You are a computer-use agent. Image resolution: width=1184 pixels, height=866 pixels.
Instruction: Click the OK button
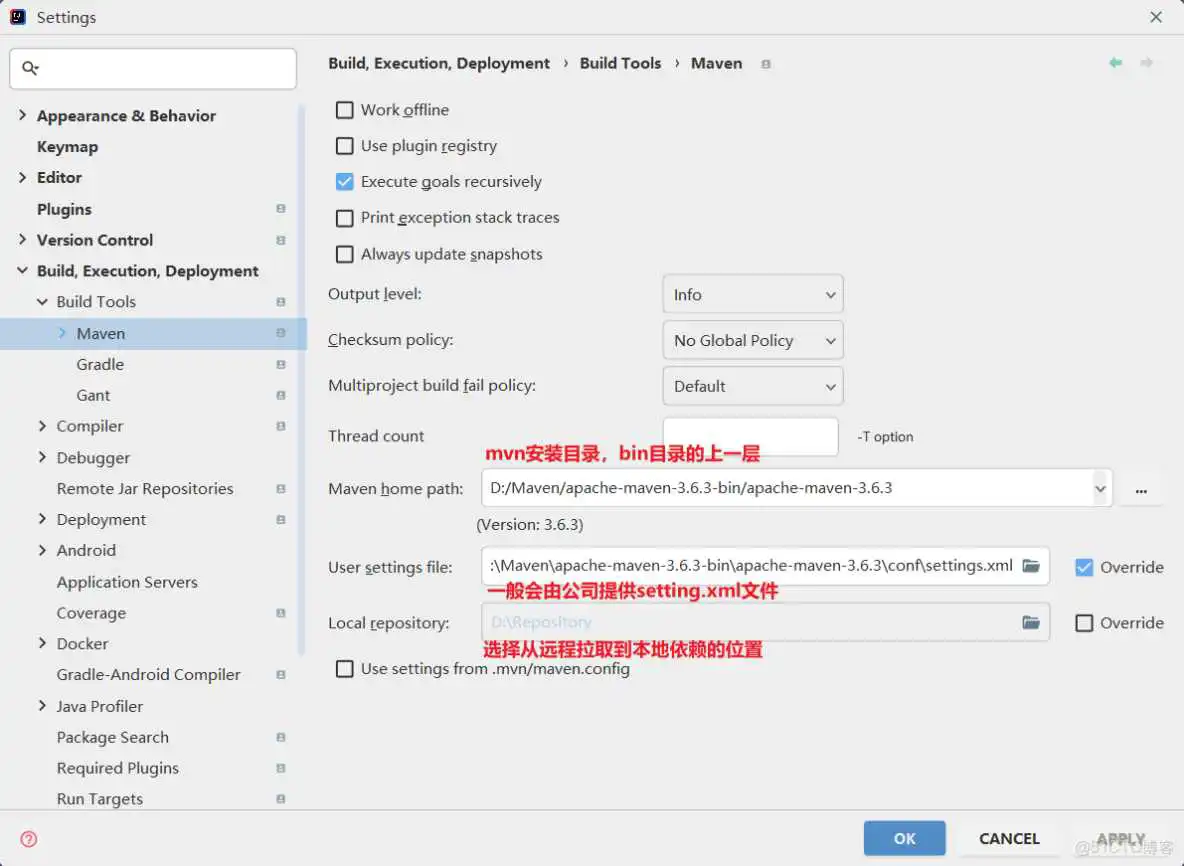click(904, 838)
